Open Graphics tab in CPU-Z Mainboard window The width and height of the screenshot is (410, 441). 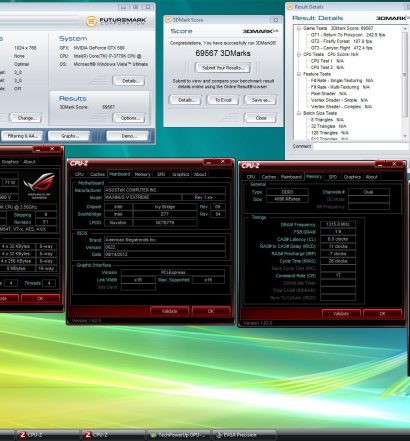click(181, 174)
